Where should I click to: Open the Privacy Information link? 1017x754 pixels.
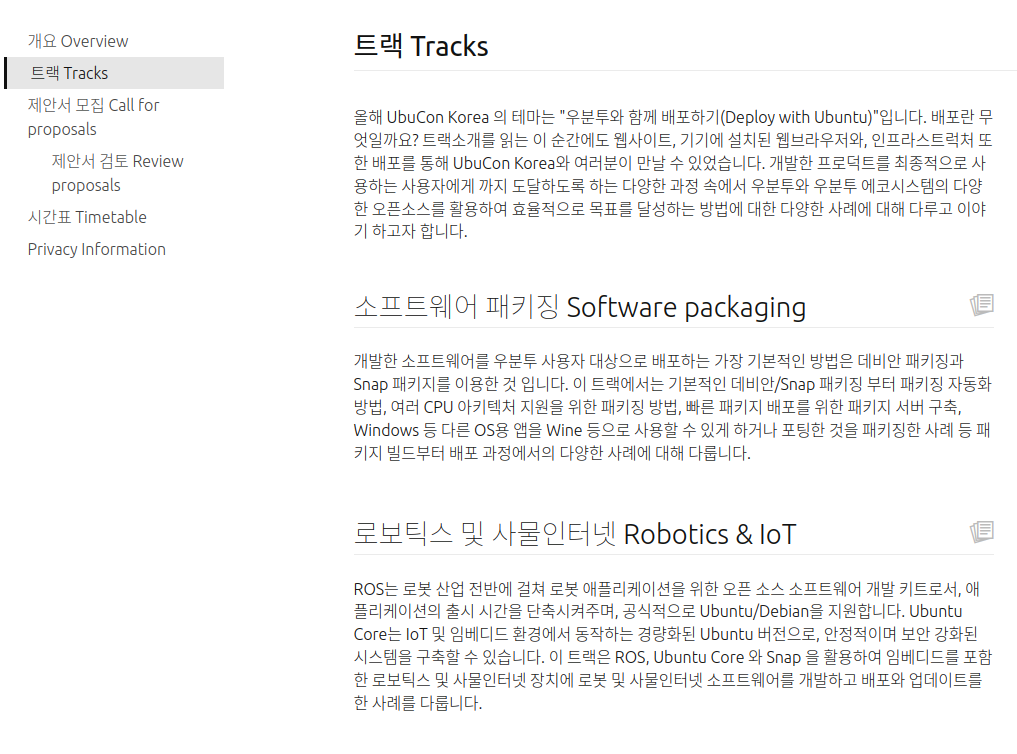(x=96, y=249)
